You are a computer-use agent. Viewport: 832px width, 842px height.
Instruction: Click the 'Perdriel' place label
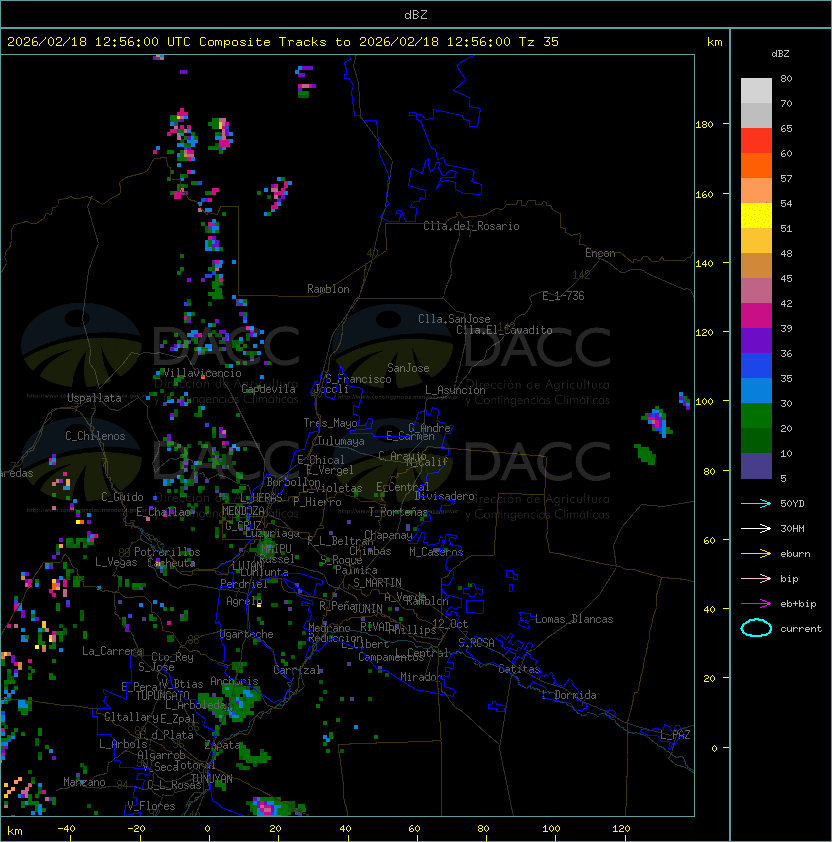244,584
